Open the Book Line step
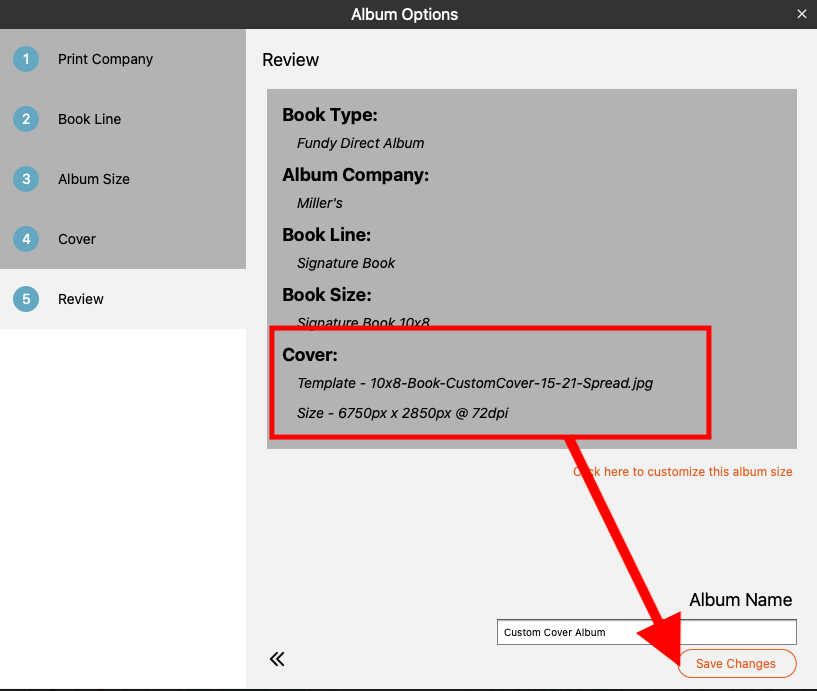Viewport: 817px width, 691px height. pos(122,119)
